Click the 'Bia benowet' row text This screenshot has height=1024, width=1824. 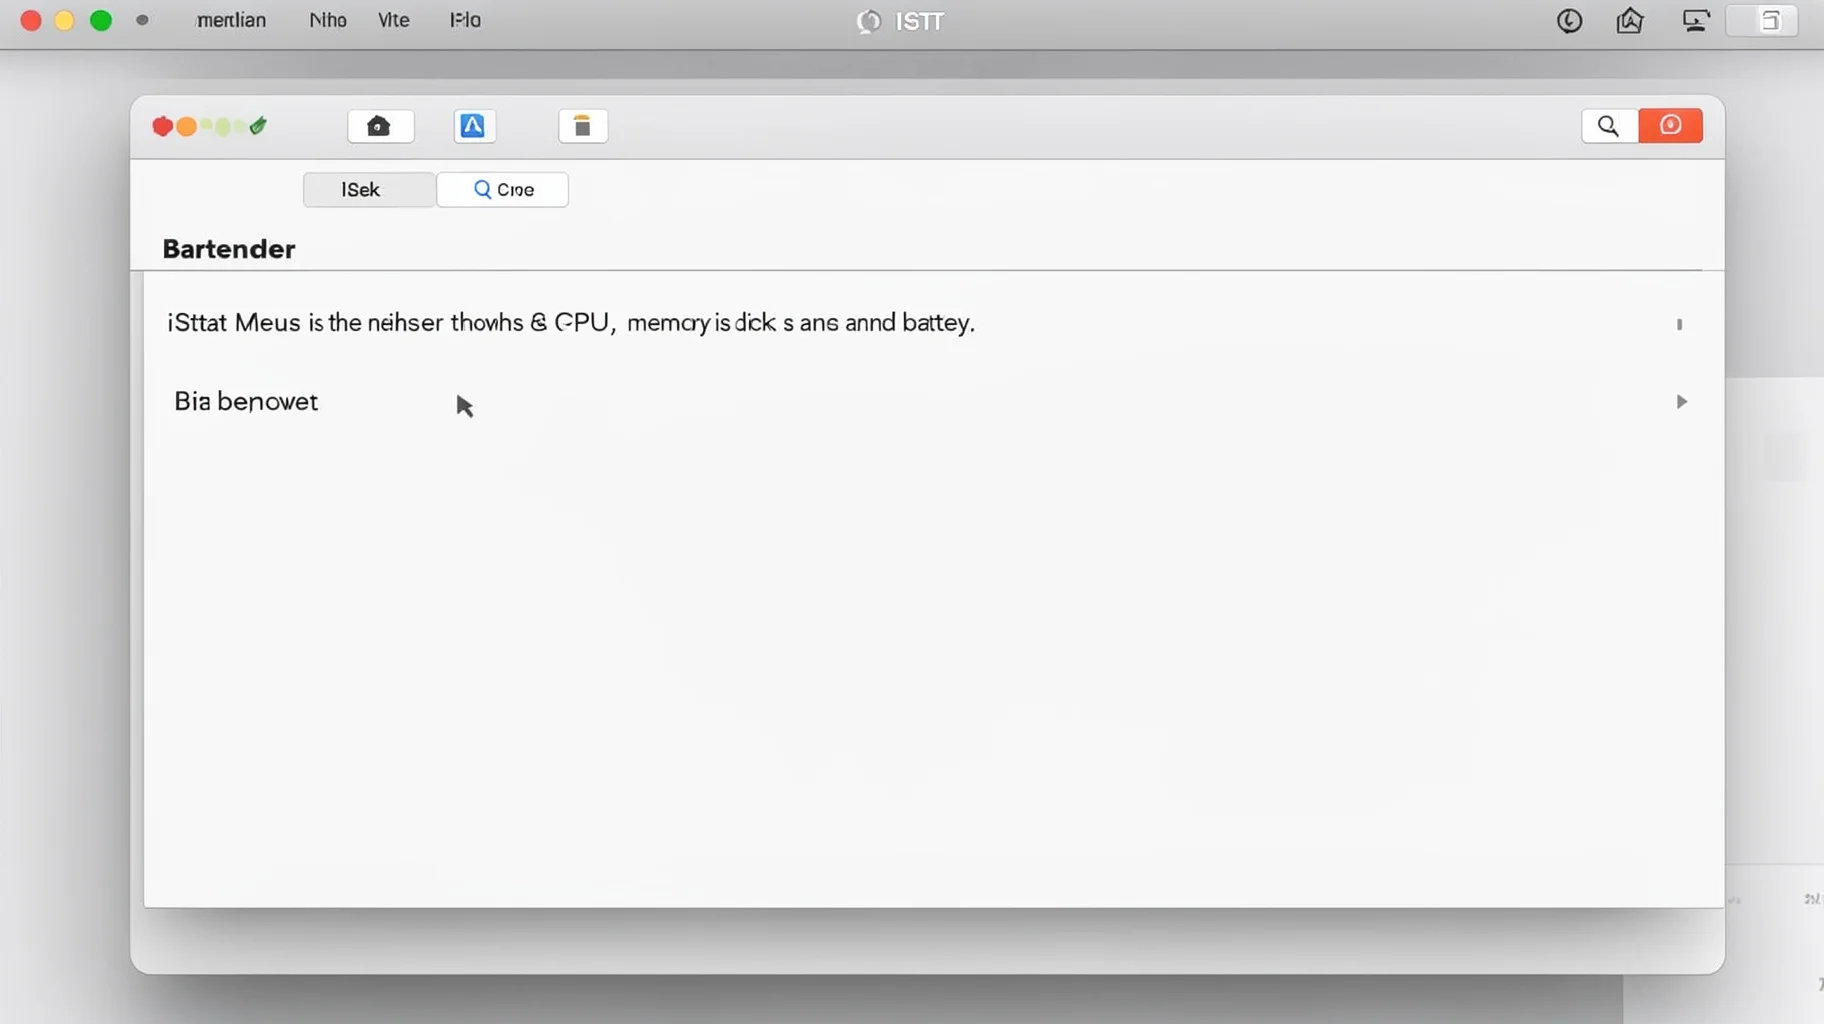[246, 401]
